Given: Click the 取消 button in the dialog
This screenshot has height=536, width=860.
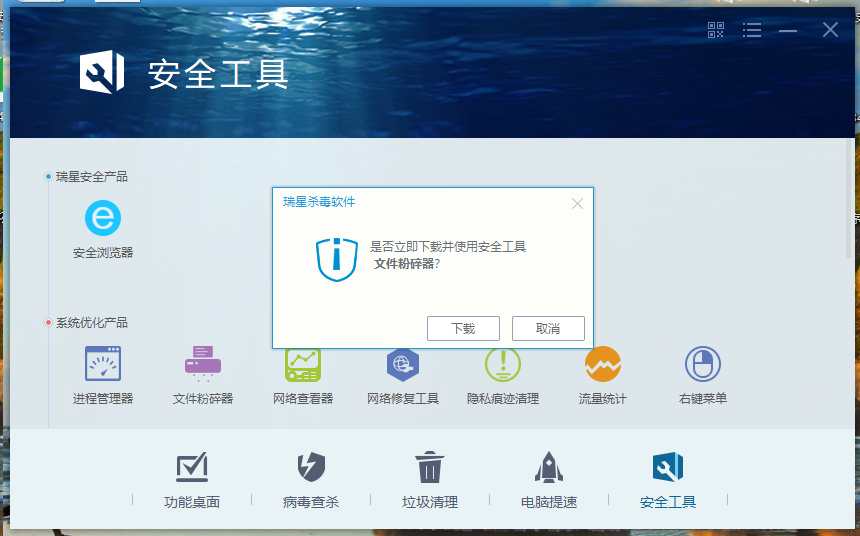Looking at the screenshot, I should coord(548,328).
